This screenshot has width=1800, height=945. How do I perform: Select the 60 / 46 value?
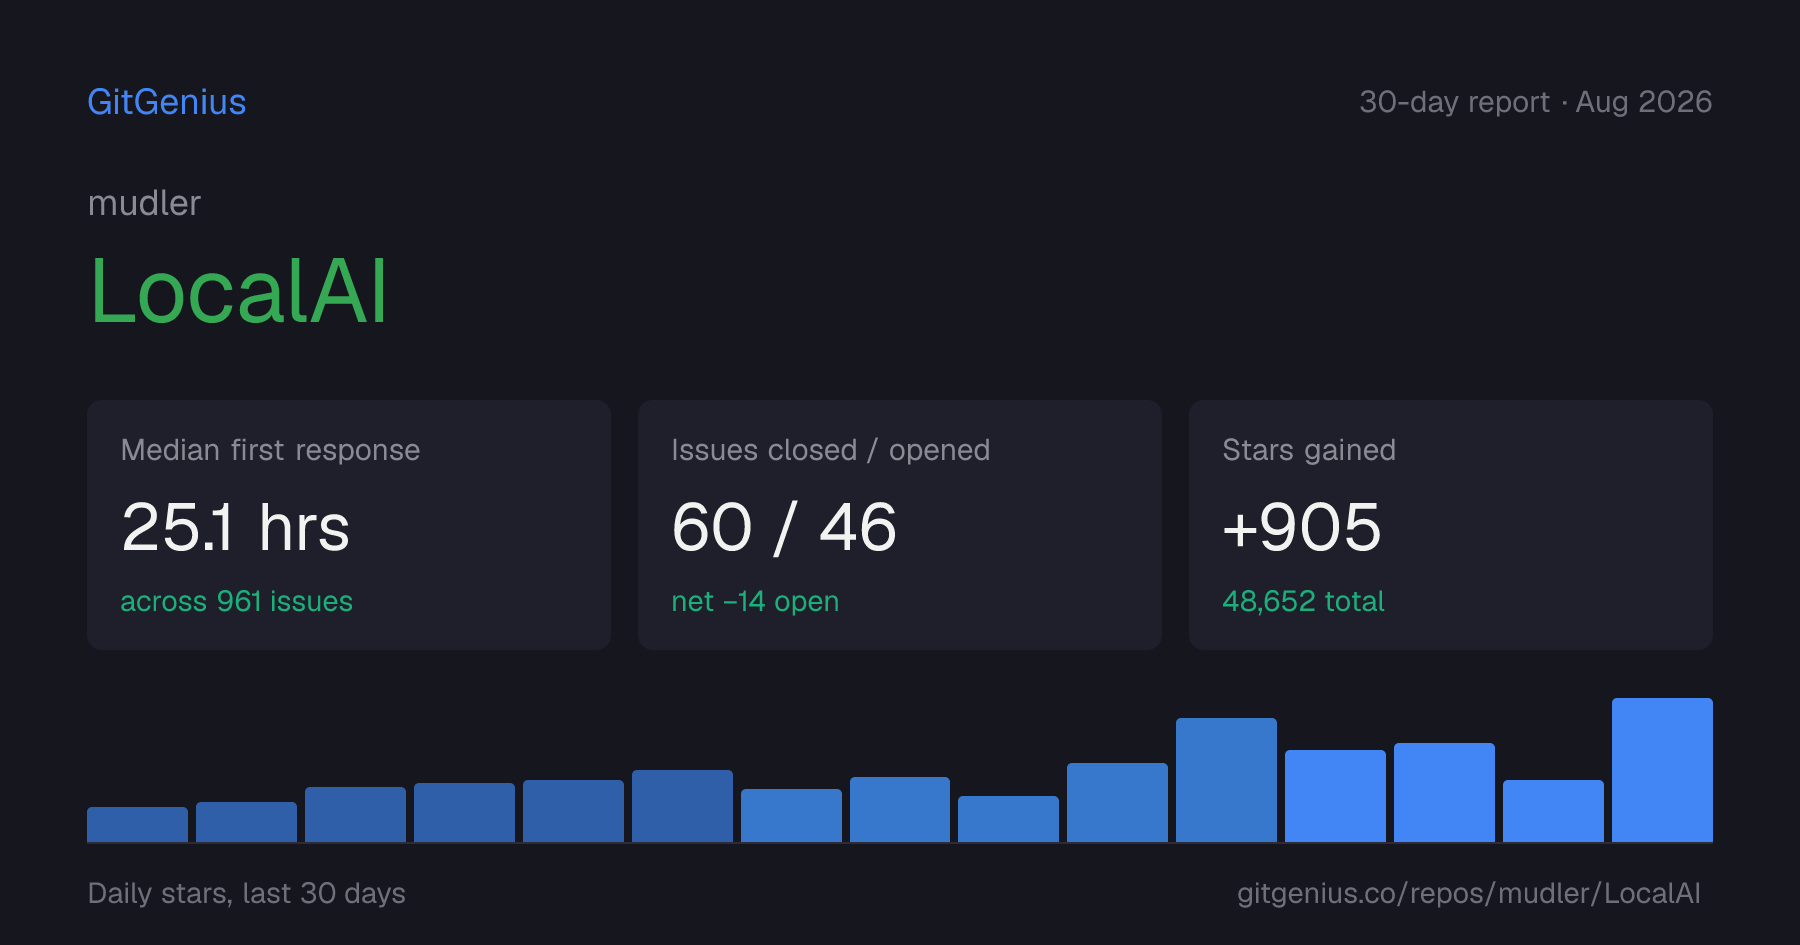pyautogui.click(x=784, y=527)
